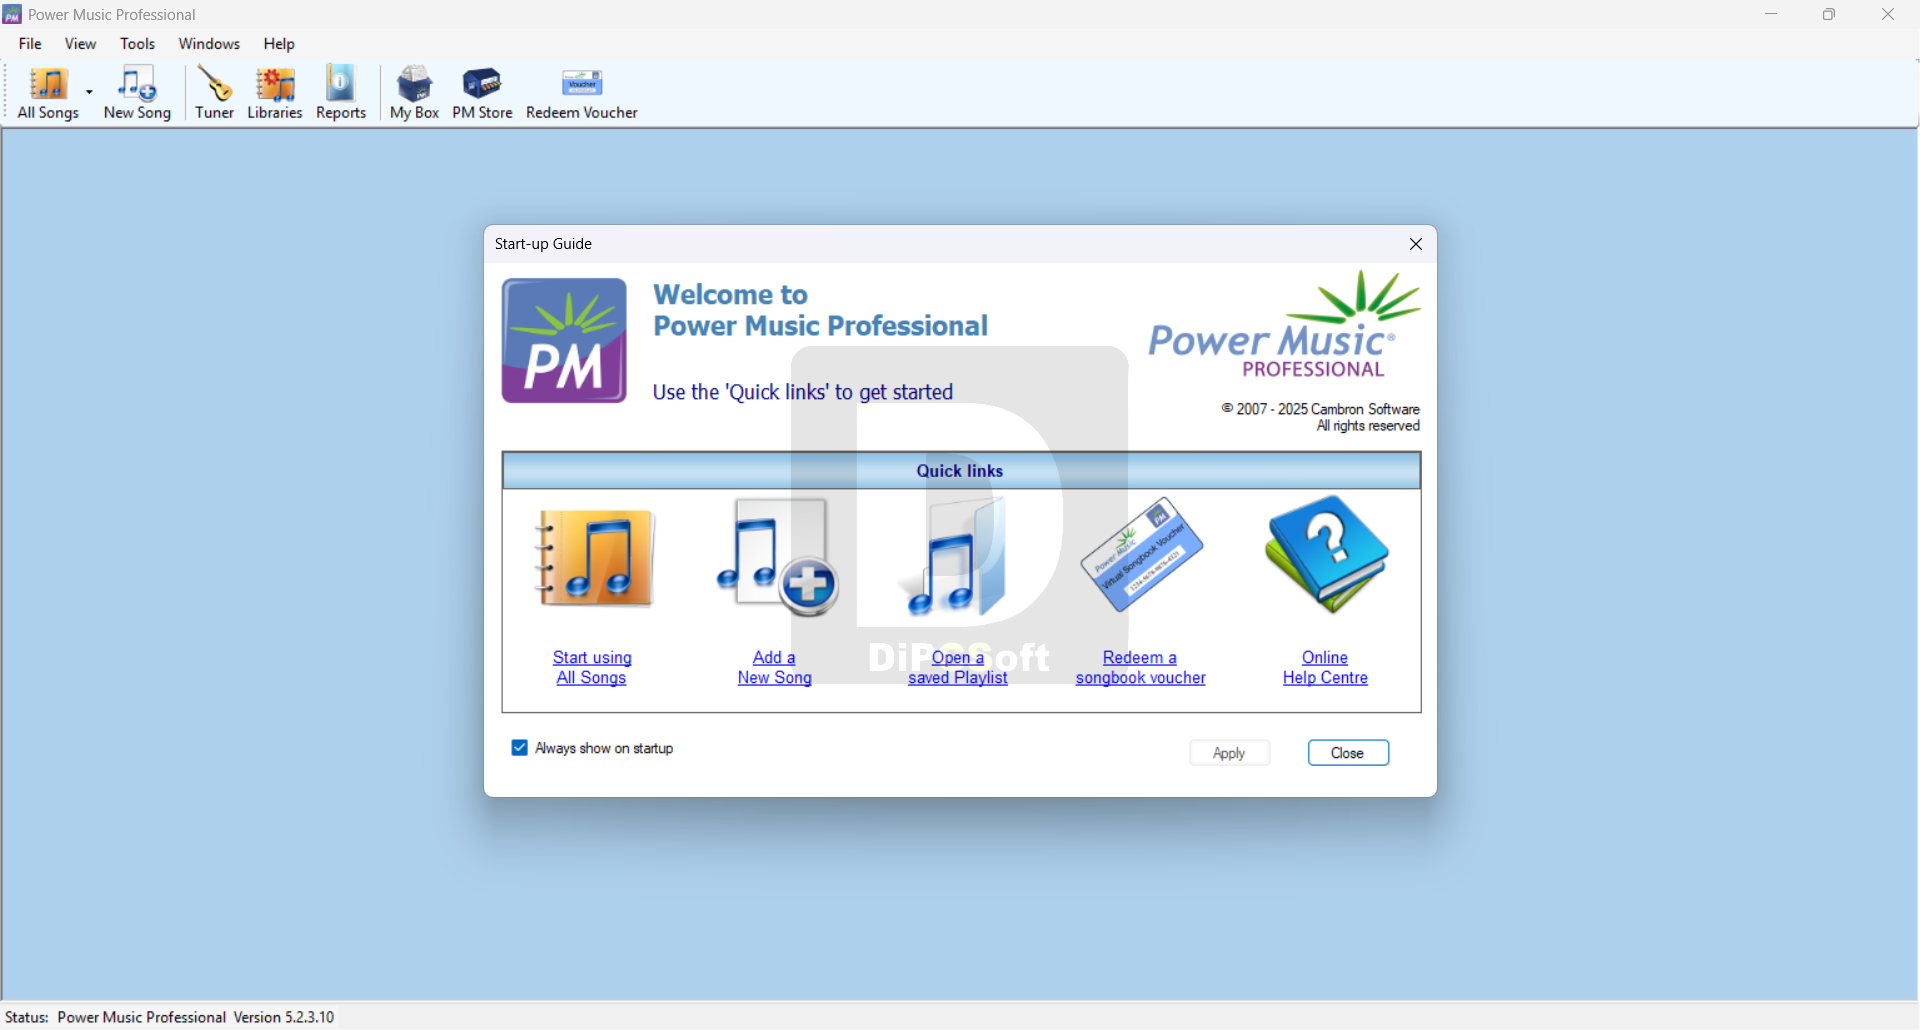This screenshot has width=1920, height=1030.
Task: Follow the Open a saved Playlist link
Action: (958, 667)
